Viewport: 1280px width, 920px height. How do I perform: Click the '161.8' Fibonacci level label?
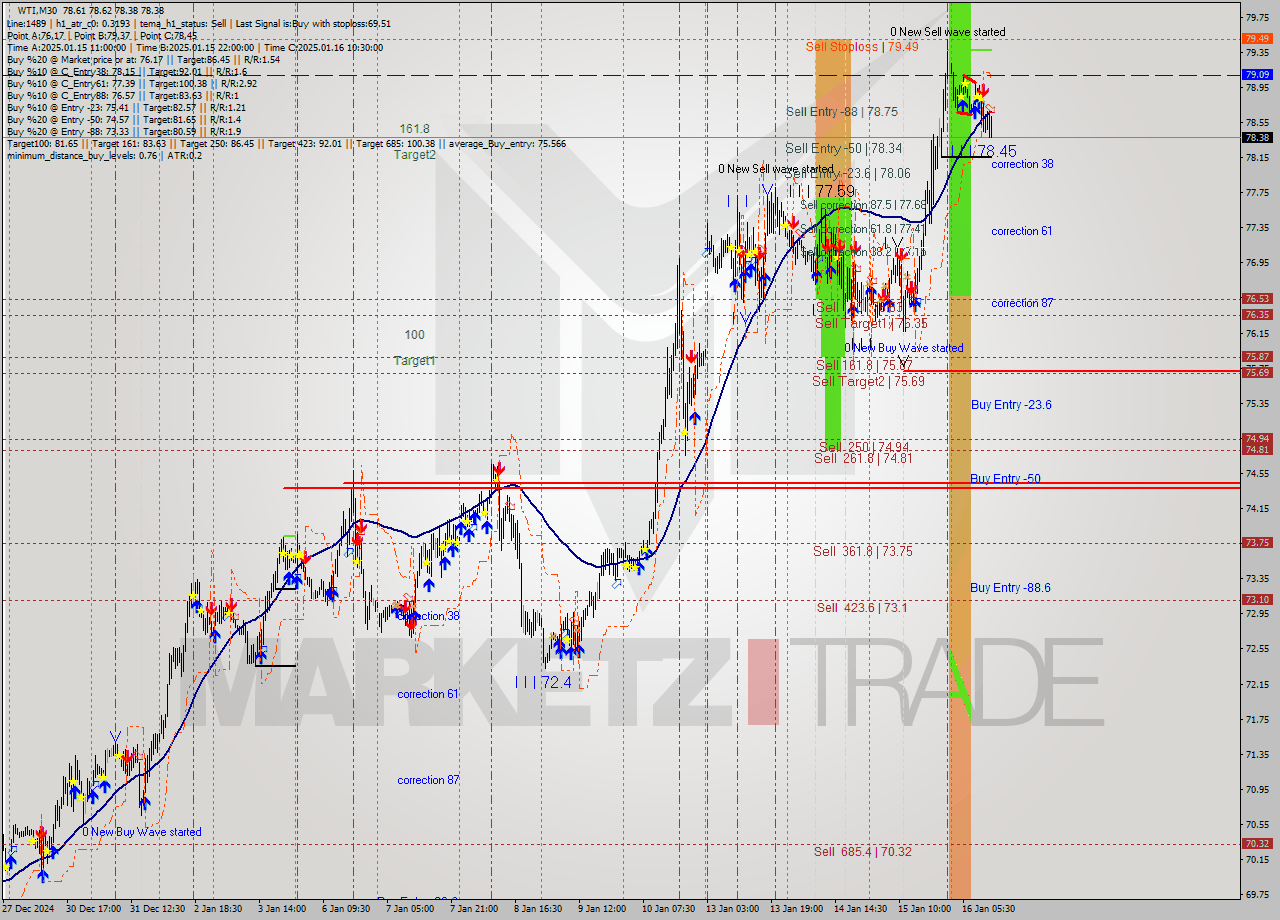point(414,129)
